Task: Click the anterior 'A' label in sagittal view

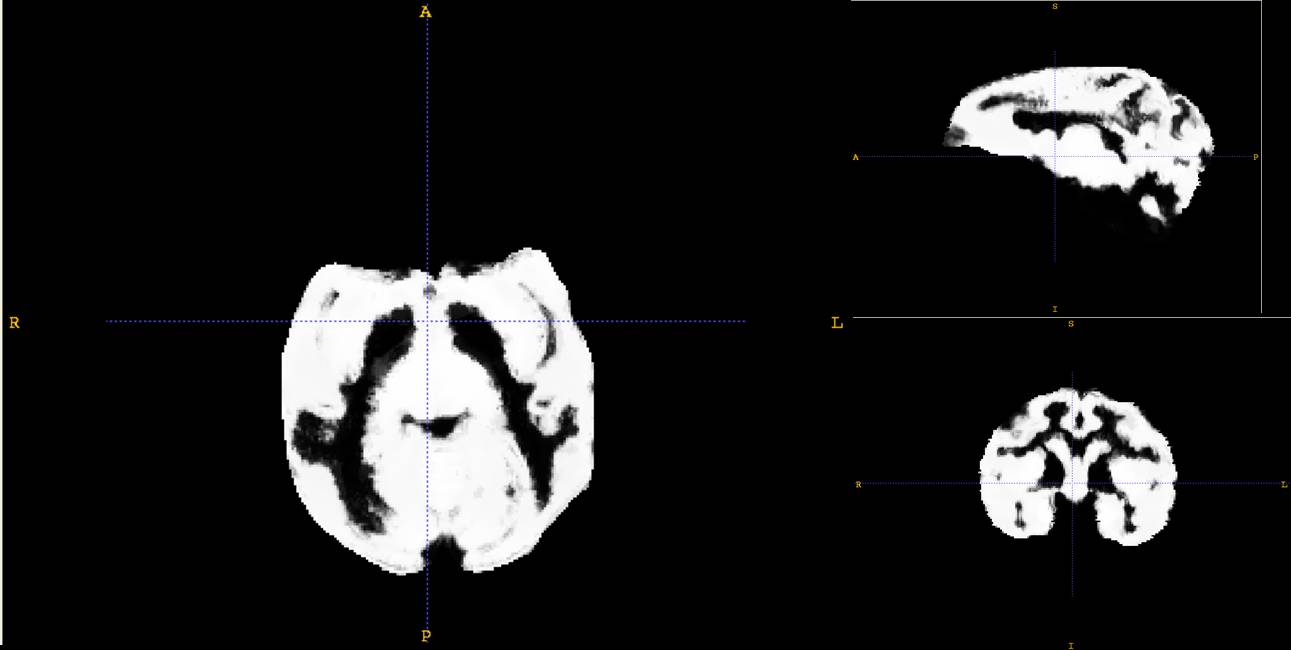Action: click(856, 157)
